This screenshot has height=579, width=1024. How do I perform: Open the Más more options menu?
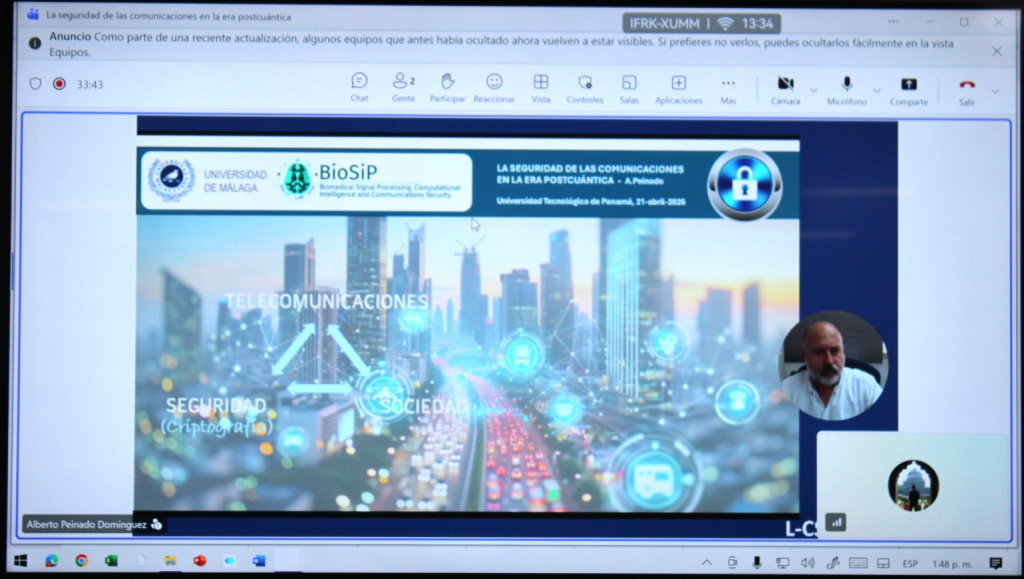click(x=728, y=87)
